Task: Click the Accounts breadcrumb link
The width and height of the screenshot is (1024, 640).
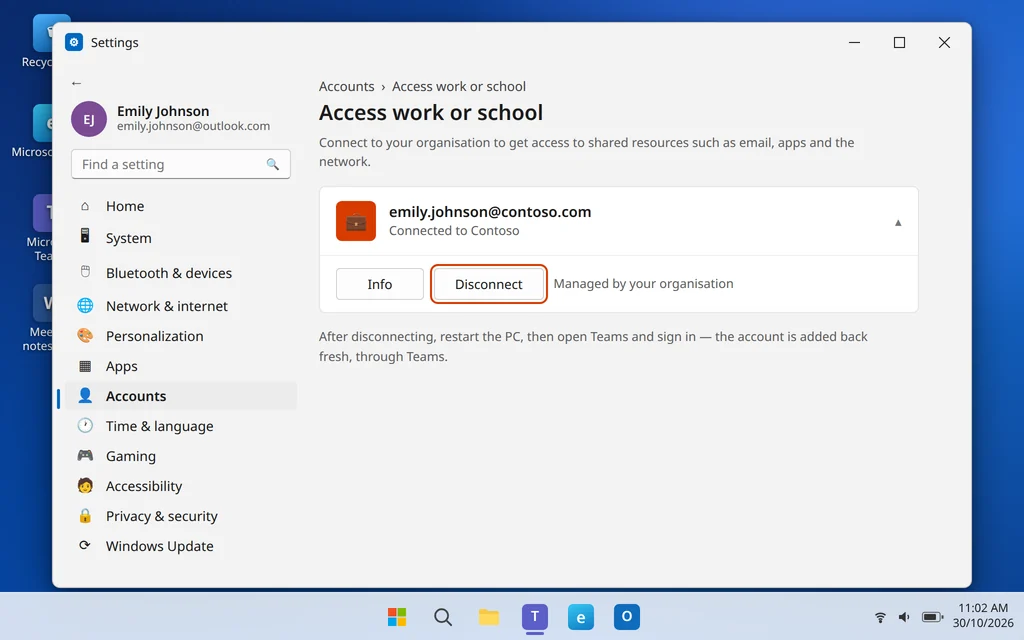Action: pyautogui.click(x=346, y=86)
